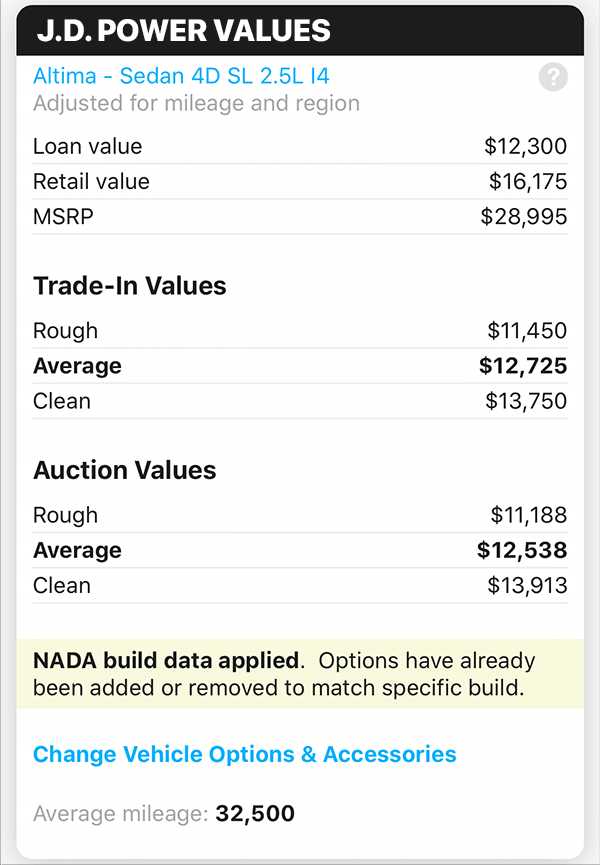Click the Loan value row

(x=89, y=146)
